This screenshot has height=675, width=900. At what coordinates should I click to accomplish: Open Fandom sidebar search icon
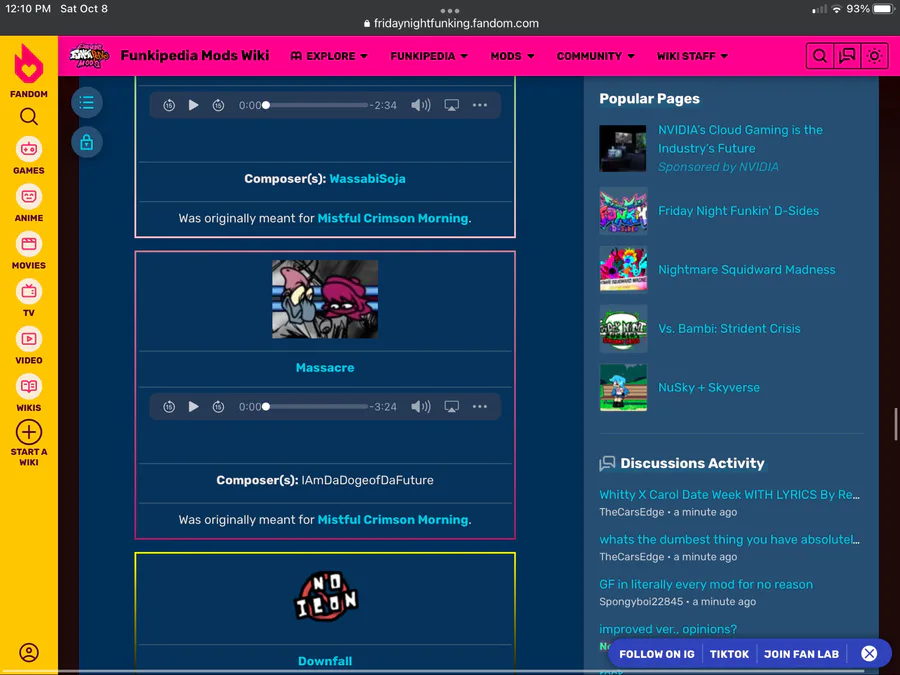(x=29, y=117)
